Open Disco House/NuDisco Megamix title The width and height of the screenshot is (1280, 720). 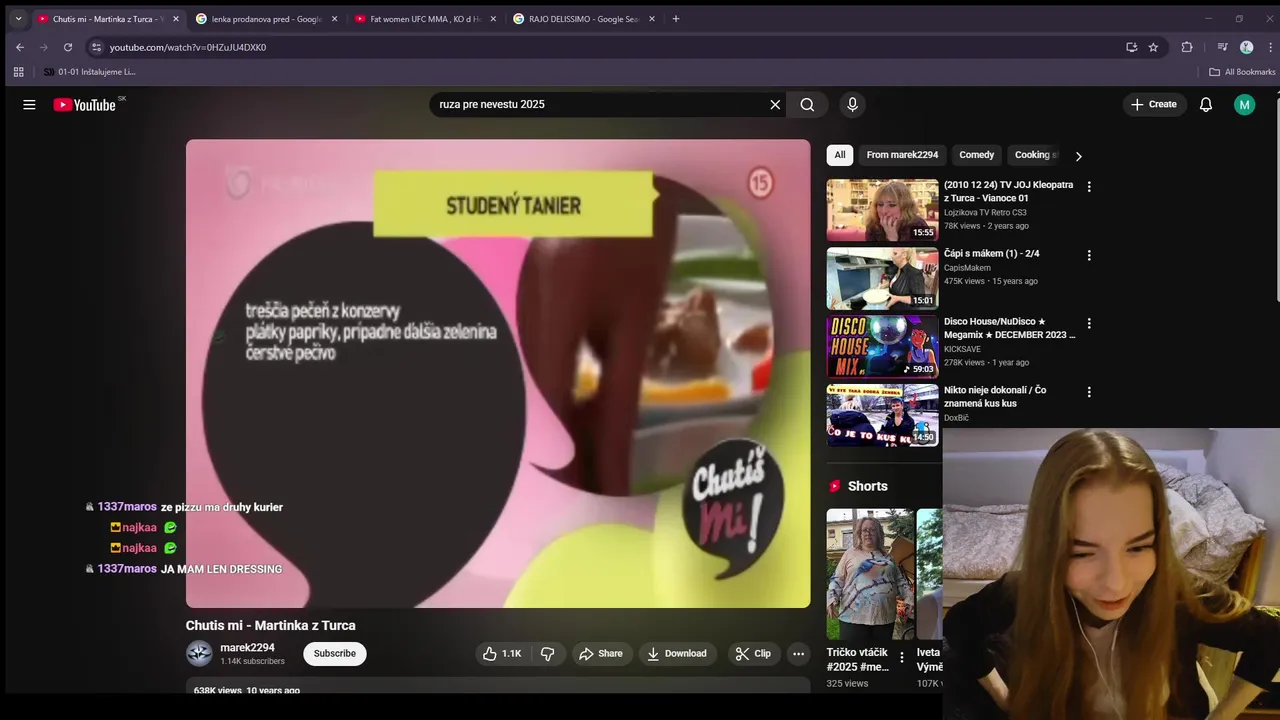pos(1009,328)
